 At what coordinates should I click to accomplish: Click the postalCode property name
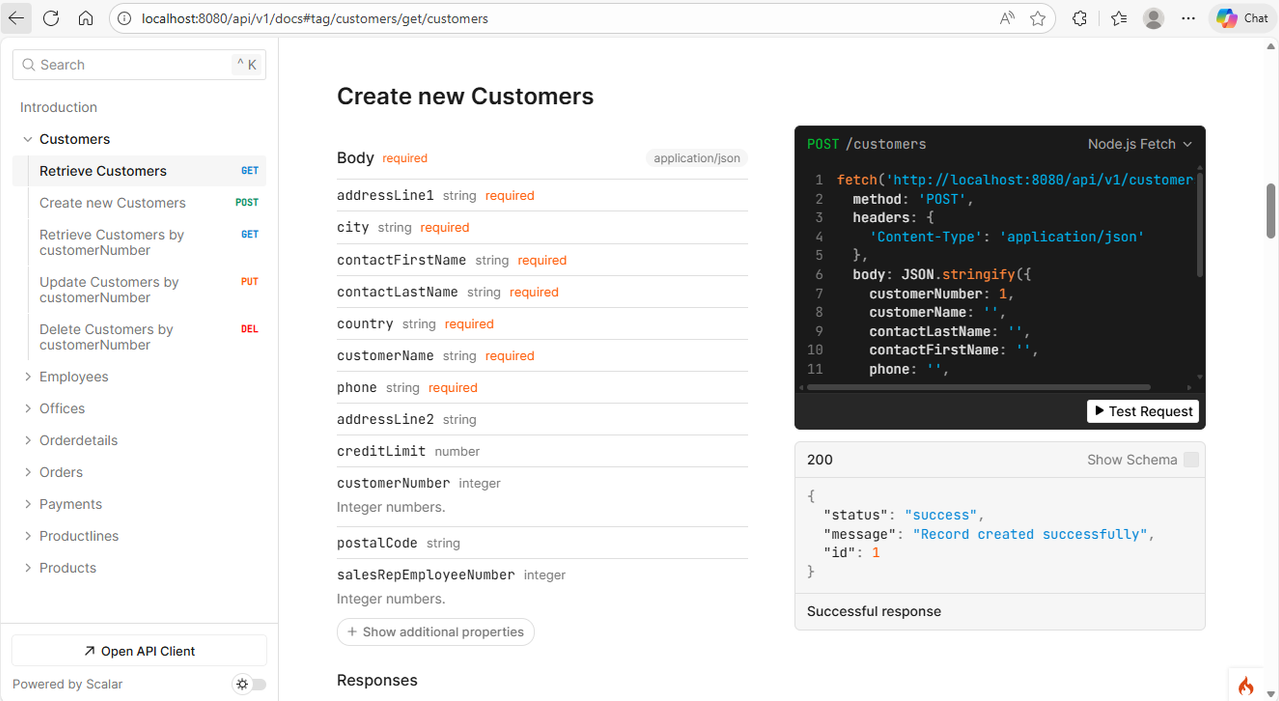coord(377,543)
